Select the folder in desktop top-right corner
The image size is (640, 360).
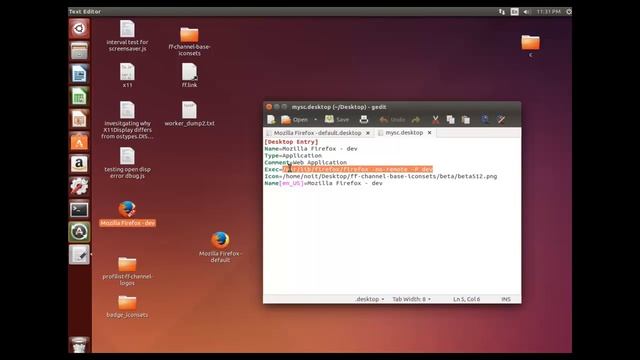pyautogui.click(x=531, y=45)
